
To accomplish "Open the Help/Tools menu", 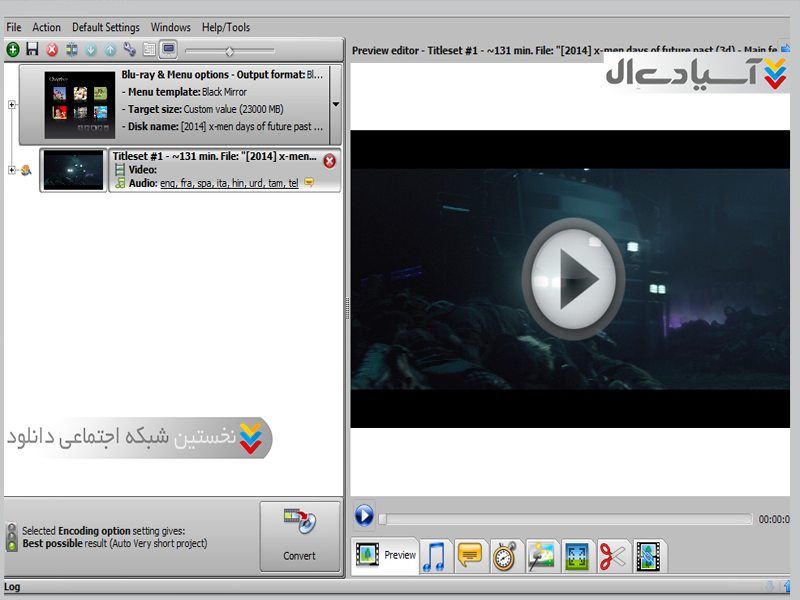I will click(225, 27).
